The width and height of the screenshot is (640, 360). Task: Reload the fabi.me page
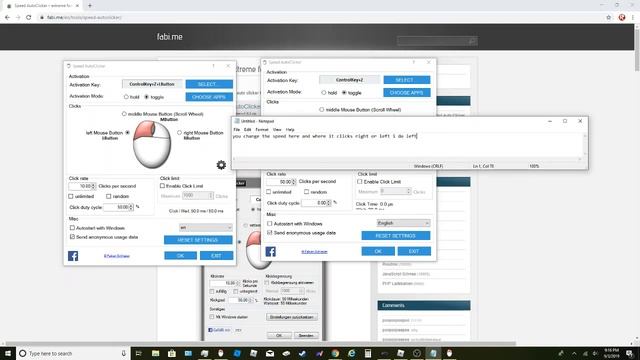coord(29,18)
